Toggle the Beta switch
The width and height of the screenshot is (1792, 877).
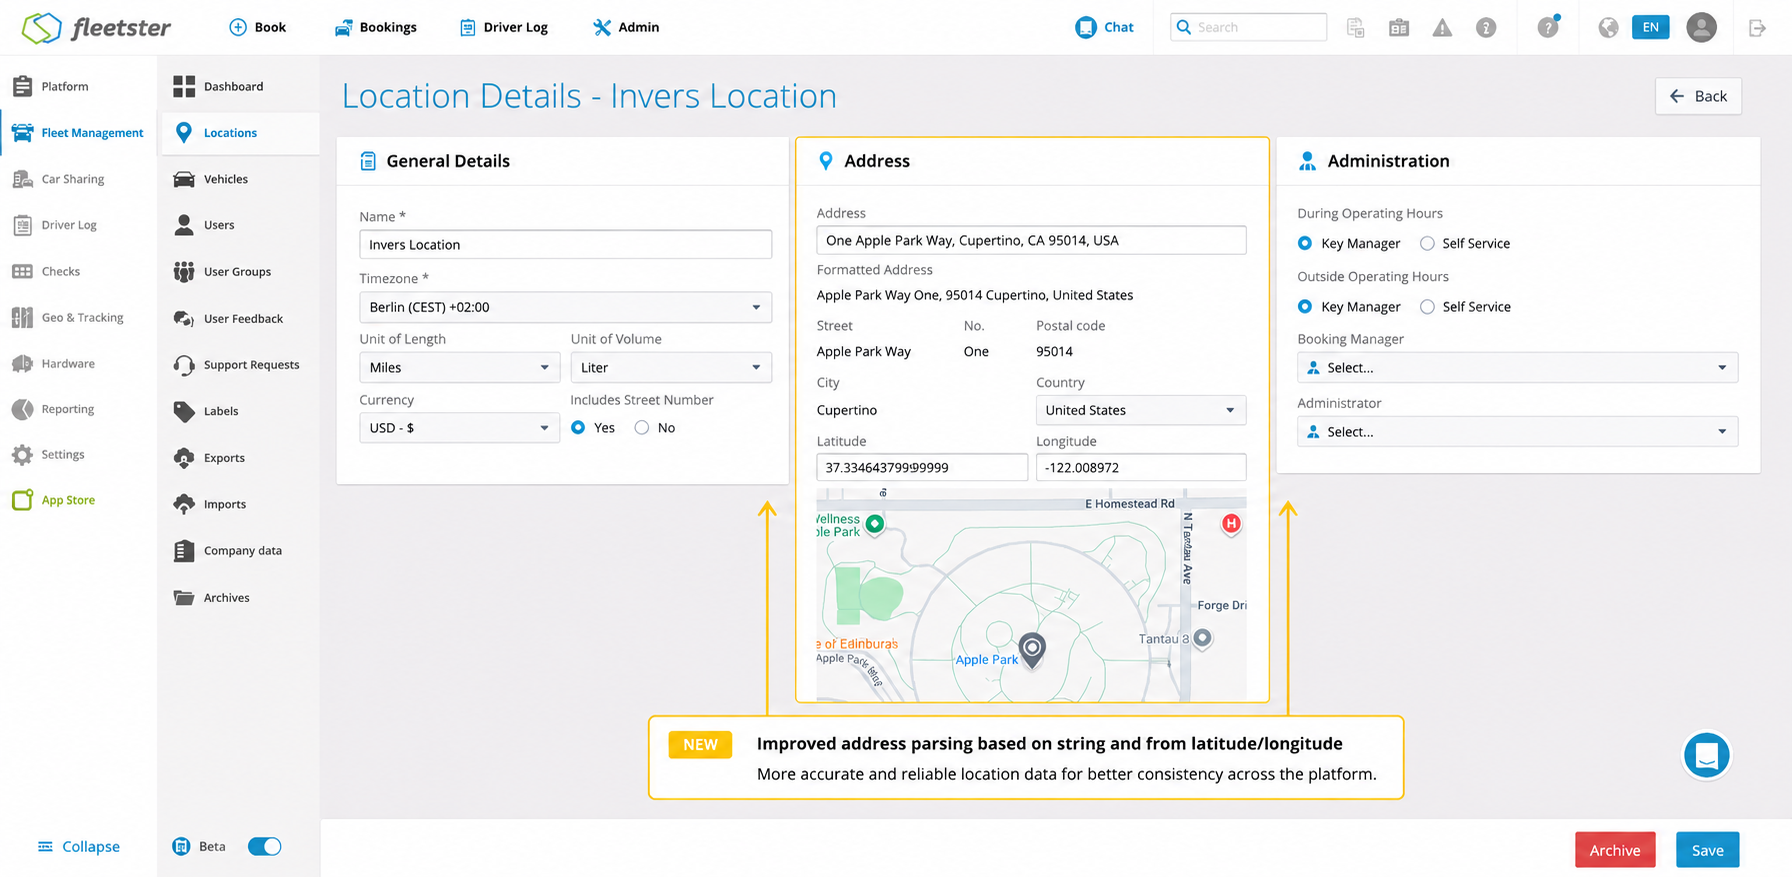click(x=265, y=846)
